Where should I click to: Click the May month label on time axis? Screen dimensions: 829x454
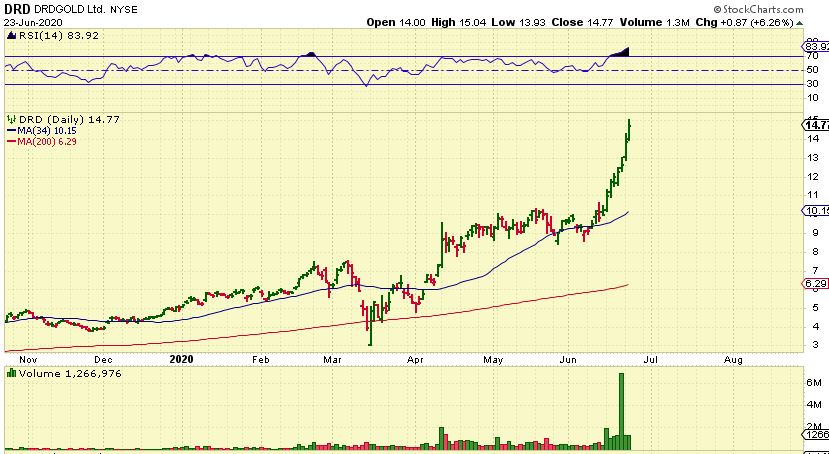point(493,359)
